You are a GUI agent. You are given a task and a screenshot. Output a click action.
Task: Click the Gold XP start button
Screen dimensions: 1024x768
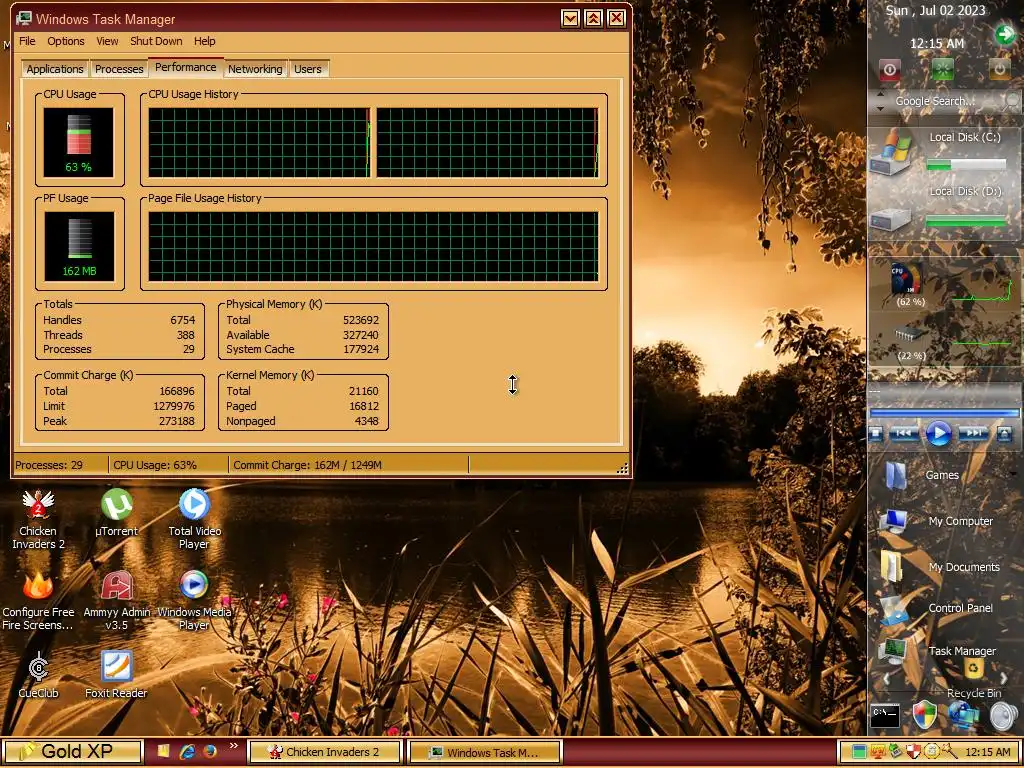click(73, 751)
